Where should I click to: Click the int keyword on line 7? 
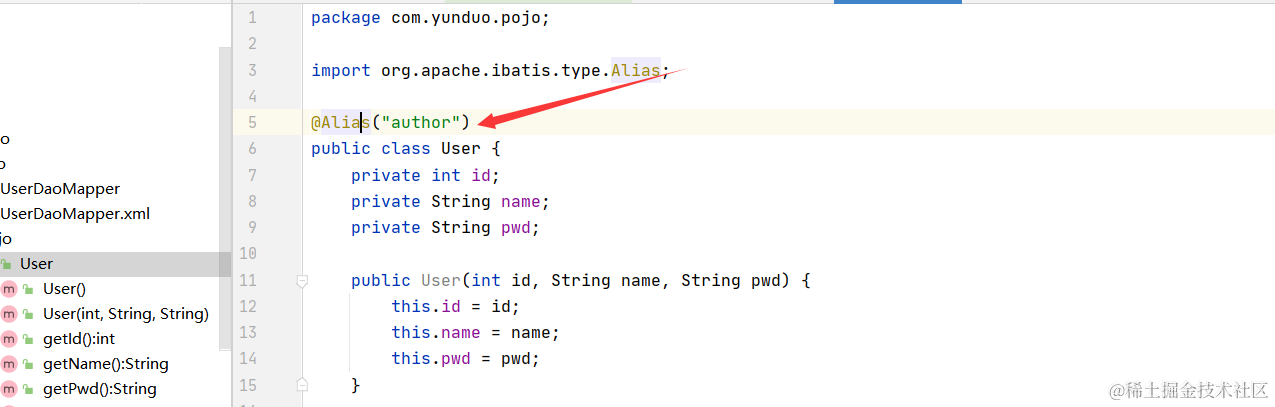446,175
